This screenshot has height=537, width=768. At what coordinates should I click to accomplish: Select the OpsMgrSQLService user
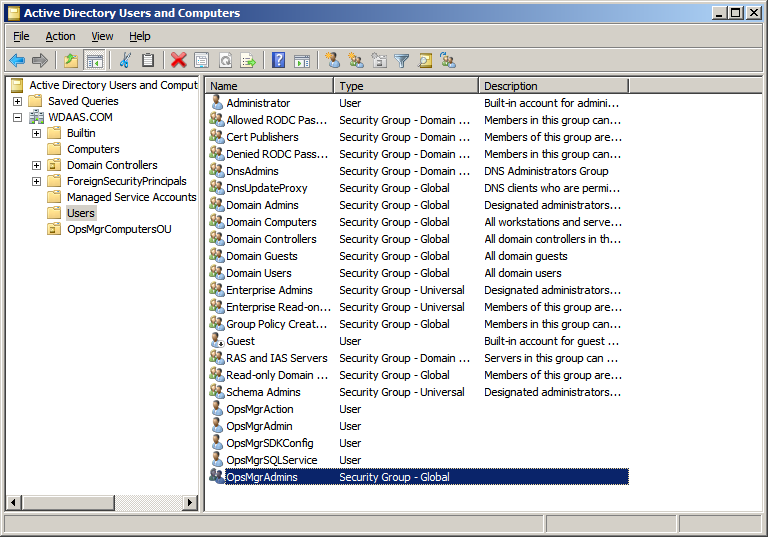point(271,460)
